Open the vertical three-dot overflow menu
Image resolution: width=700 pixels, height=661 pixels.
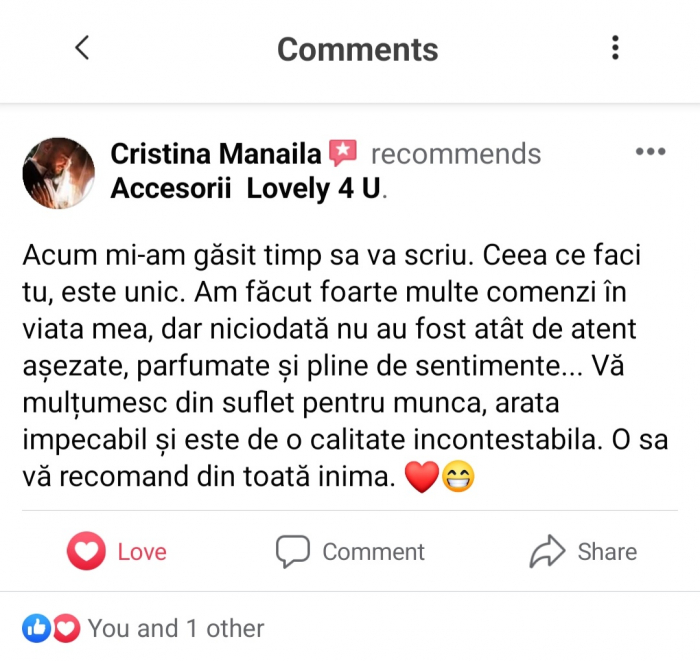point(615,47)
